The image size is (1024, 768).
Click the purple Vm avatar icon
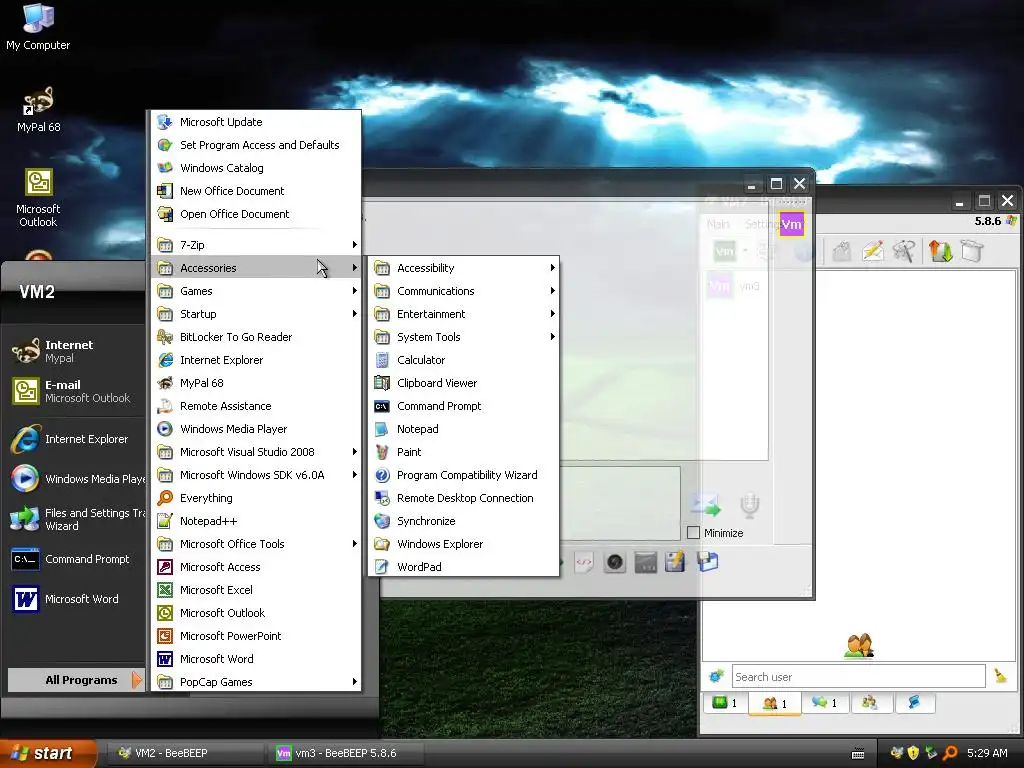(791, 225)
